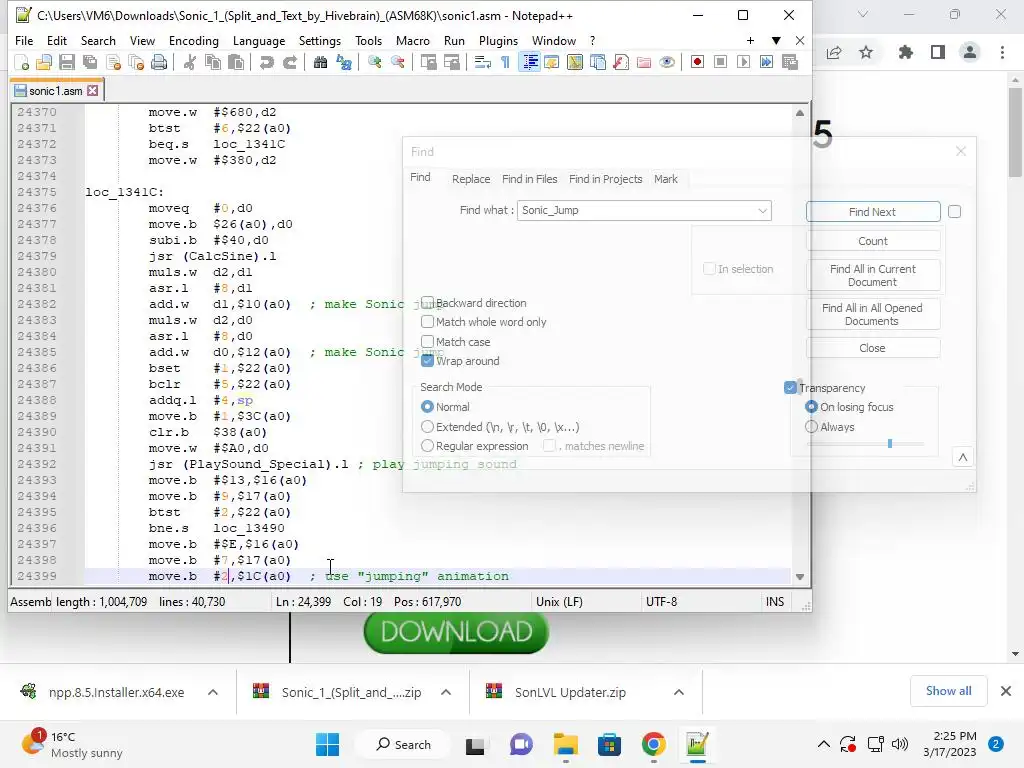
Task: Click the Replace toolbar icon
Action: point(344,62)
